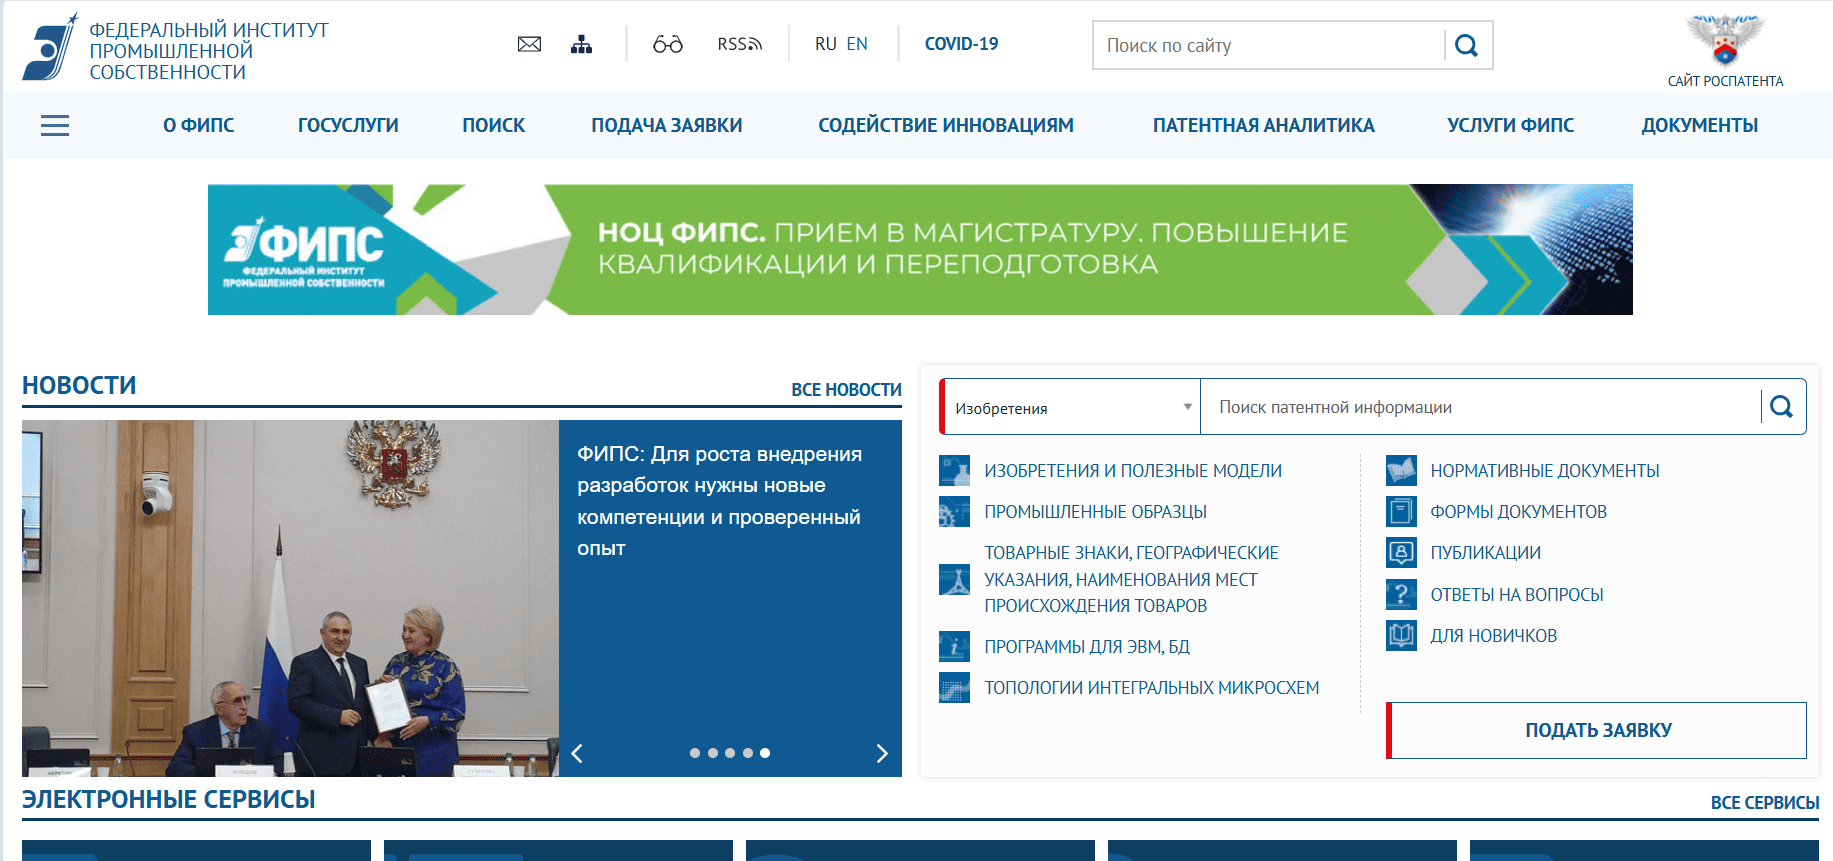Viewport: 1833px width, 861px height.
Task: Open the hamburger menu icon
Action: tap(55, 125)
